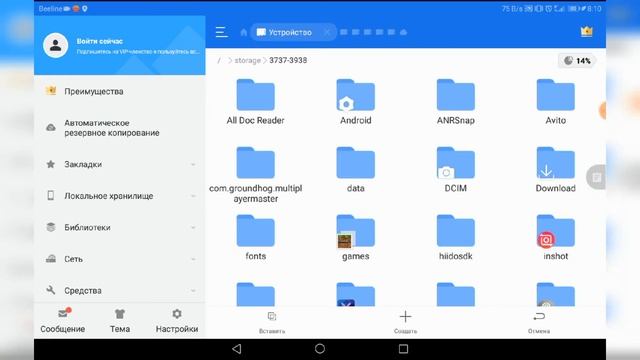Click the root slash in breadcrumb
Viewport: 640px width, 360px height.
(219, 60)
